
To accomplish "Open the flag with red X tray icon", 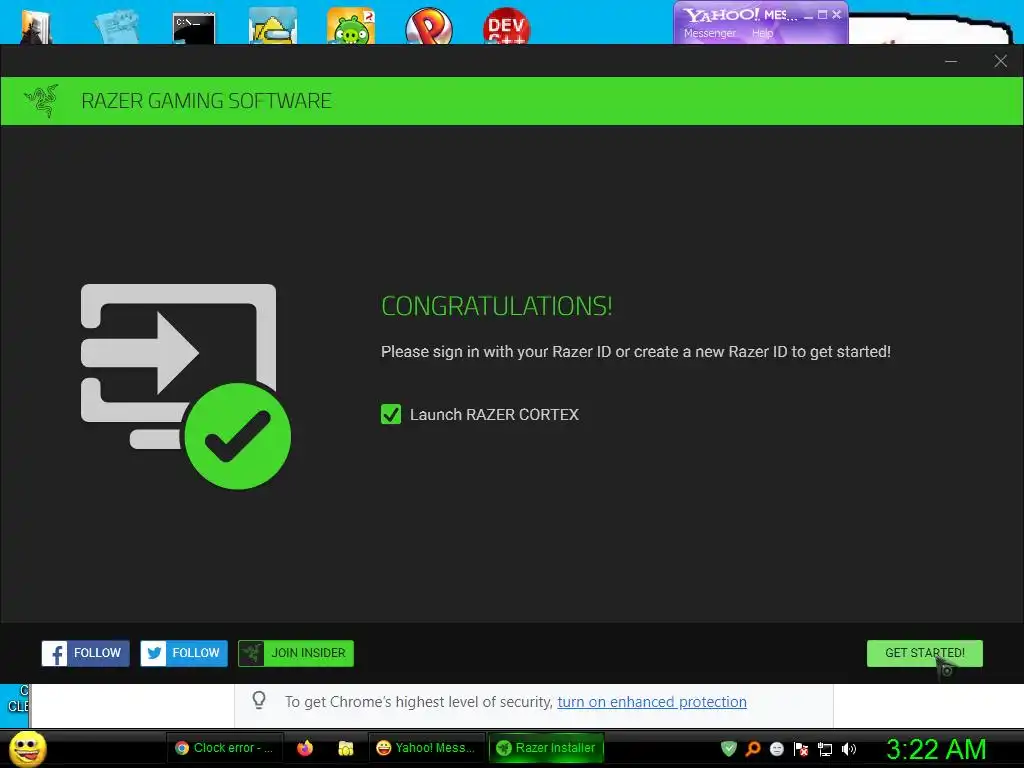I will pos(801,748).
